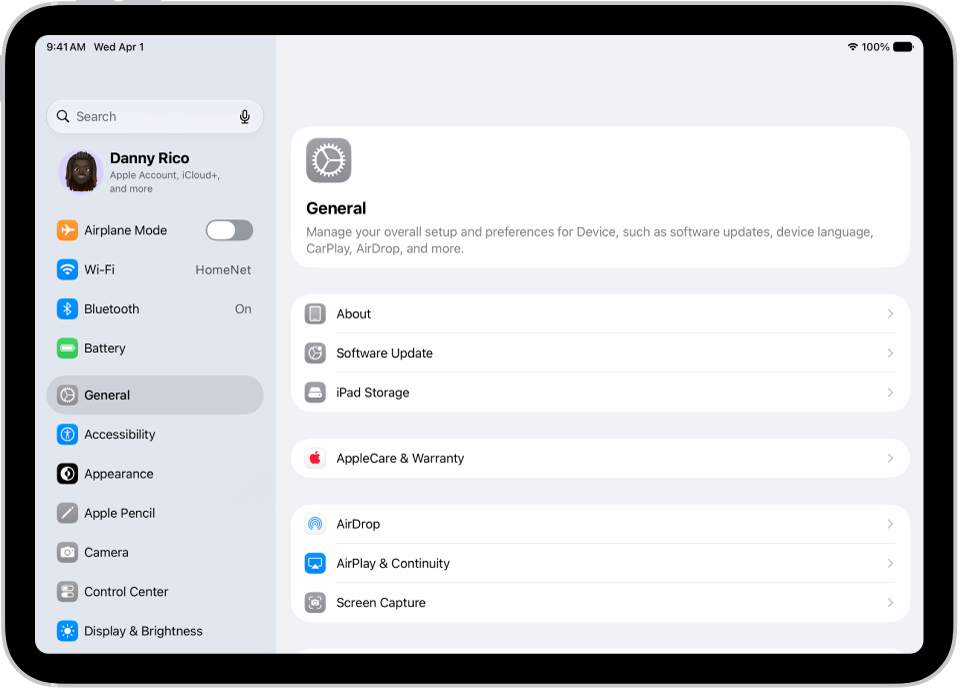
Task: Tap the iPad Storage drive icon
Action: pyautogui.click(x=315, y=392)
